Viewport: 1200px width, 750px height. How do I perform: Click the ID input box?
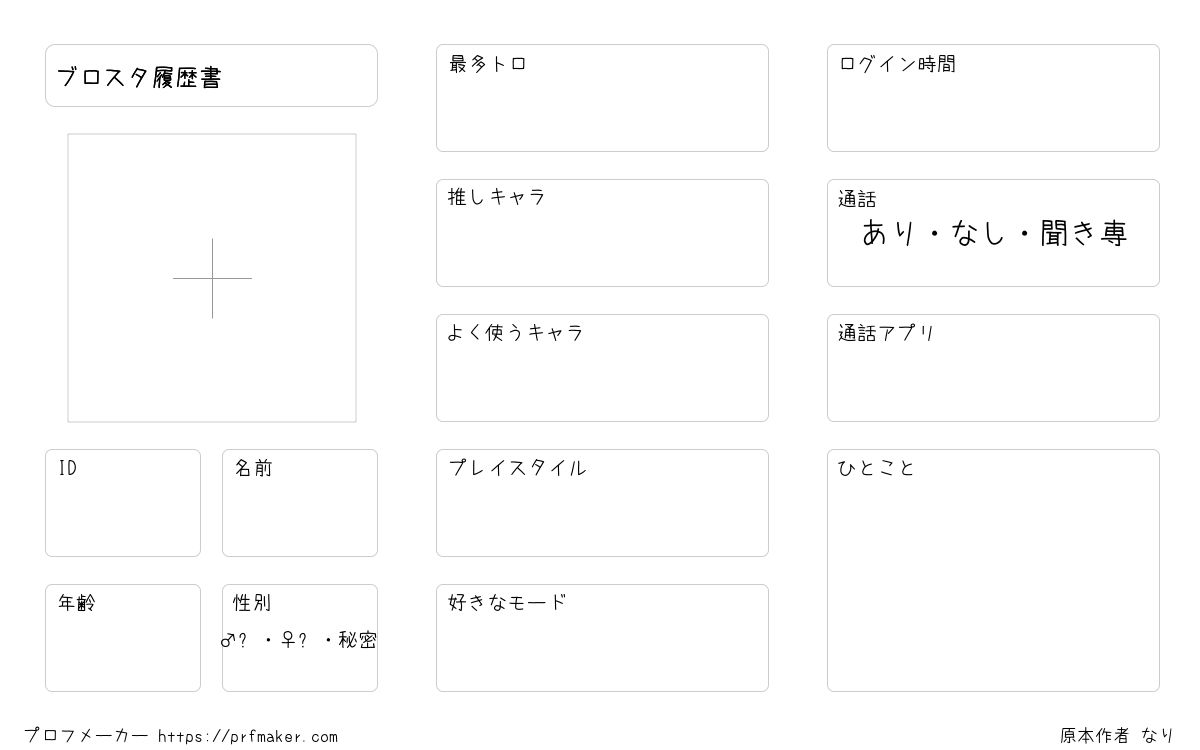pos(123,503)
